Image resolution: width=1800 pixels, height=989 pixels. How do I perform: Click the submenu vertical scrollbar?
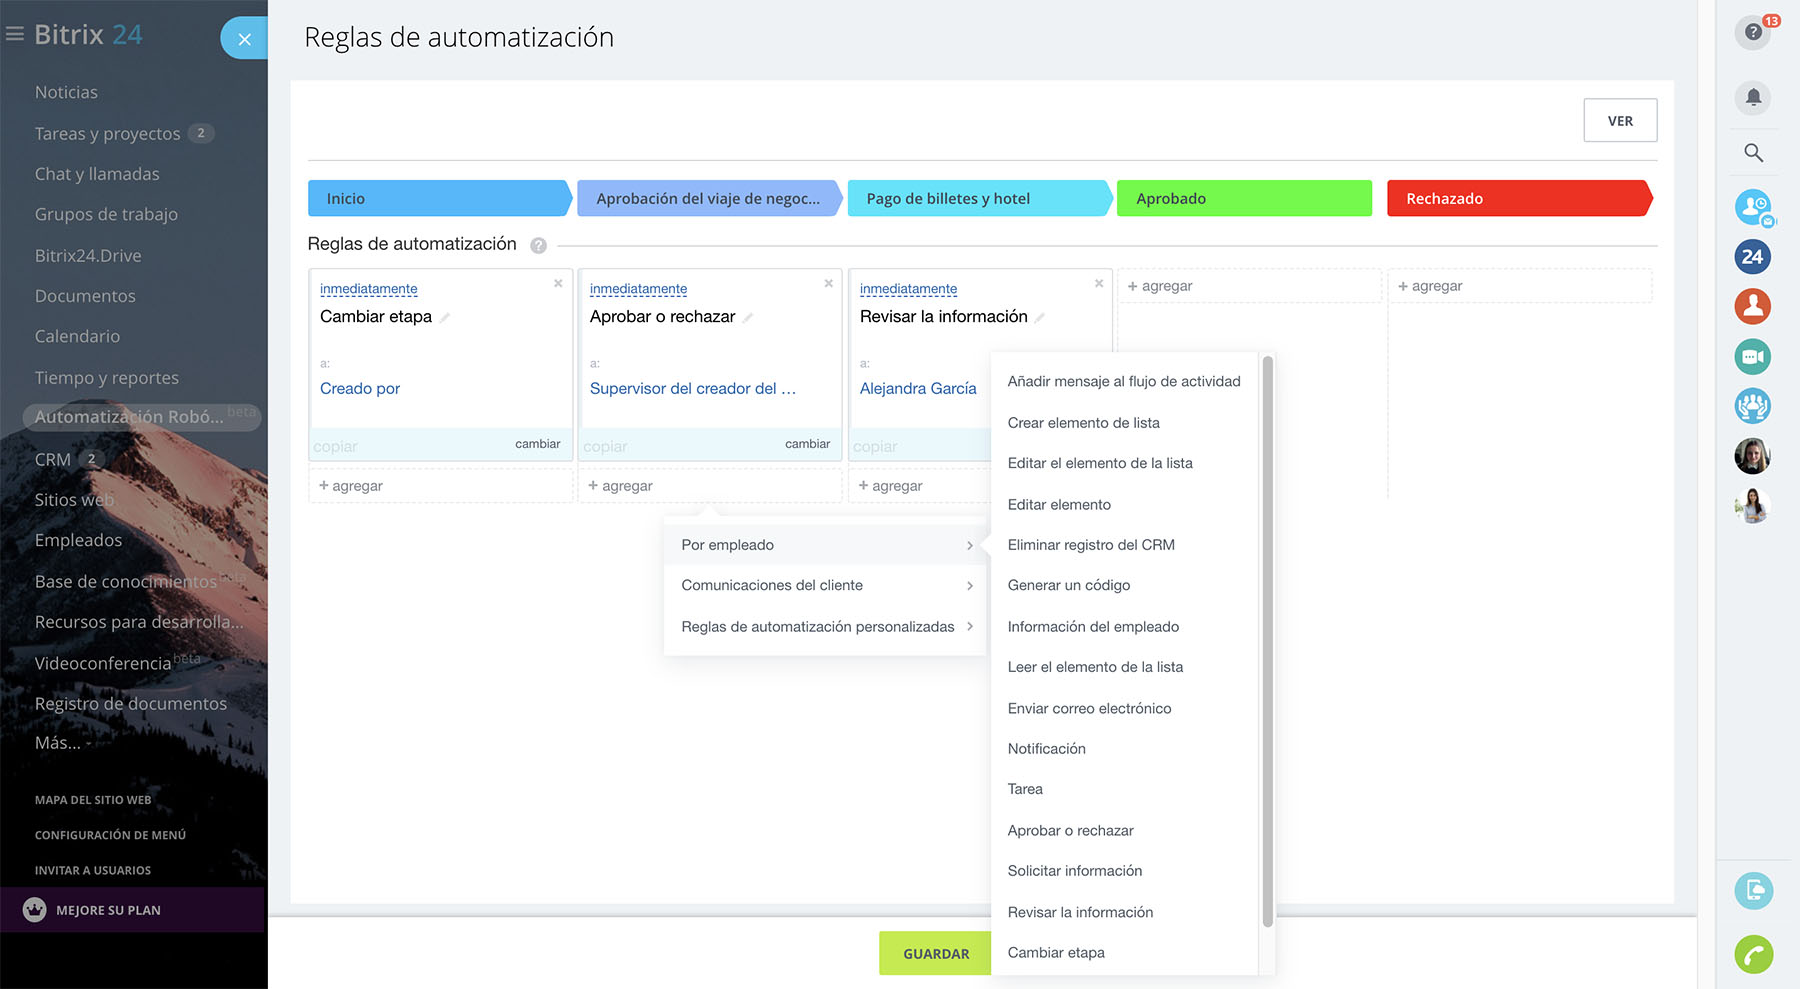pos(1267,640)
